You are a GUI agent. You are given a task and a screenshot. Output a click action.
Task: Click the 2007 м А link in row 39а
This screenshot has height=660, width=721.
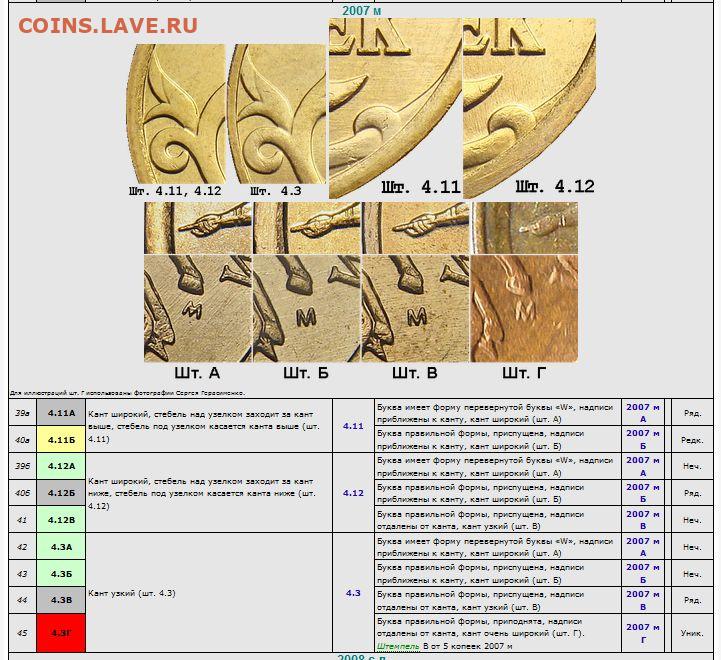[643, 413]
